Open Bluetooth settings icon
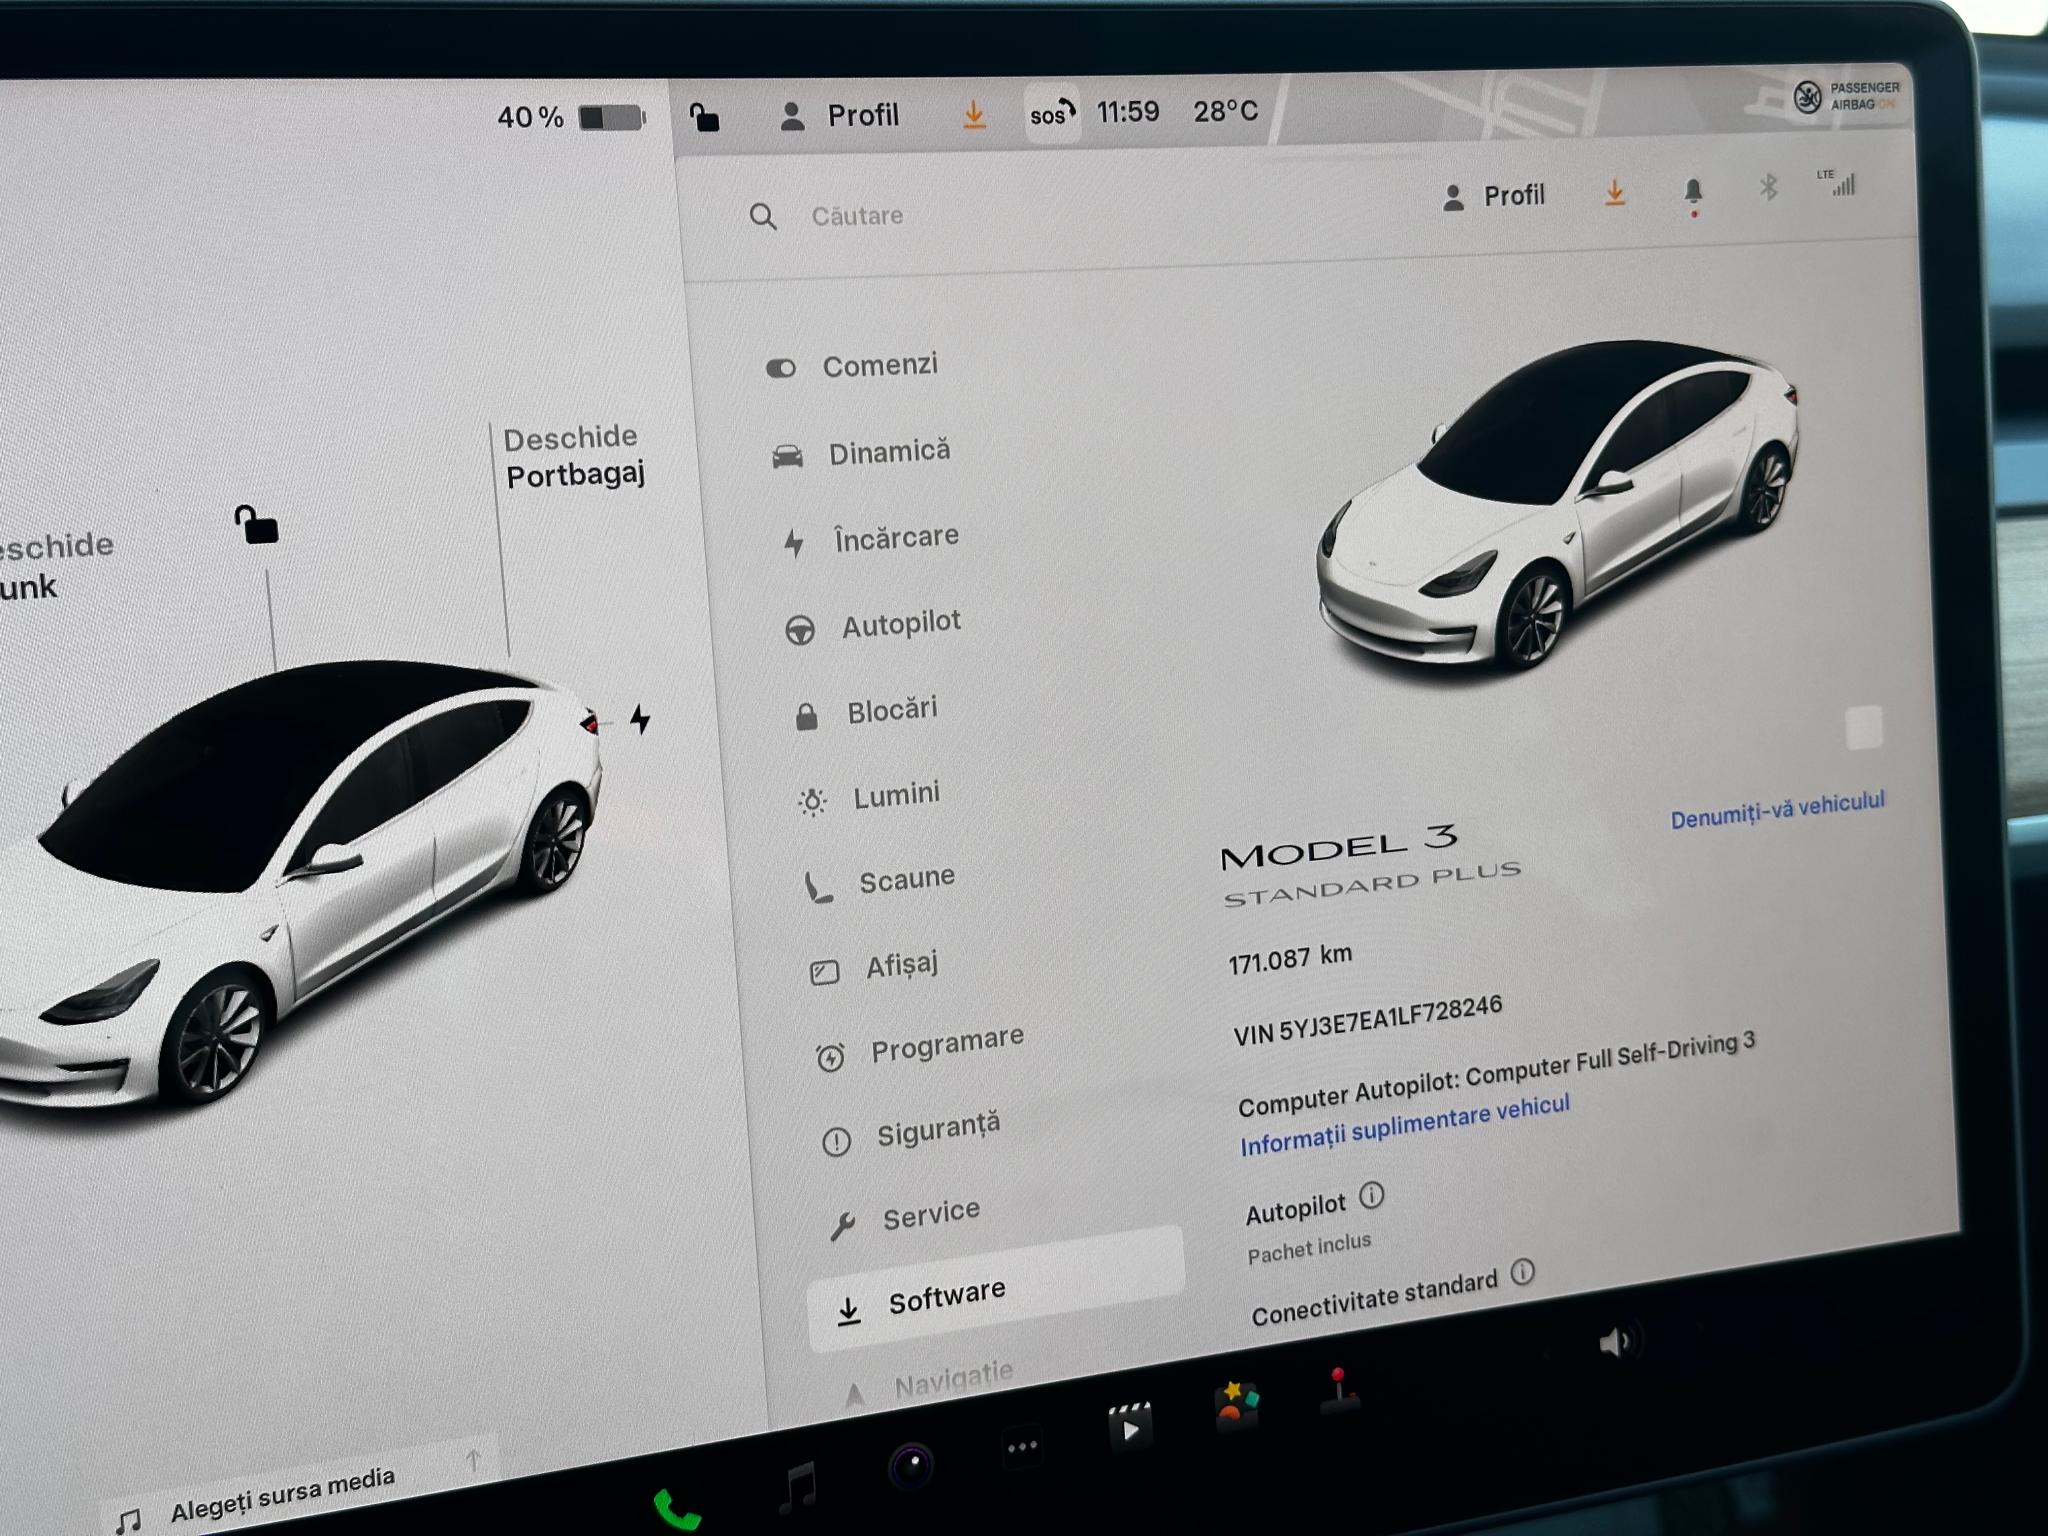 [x=1768, y=187]
